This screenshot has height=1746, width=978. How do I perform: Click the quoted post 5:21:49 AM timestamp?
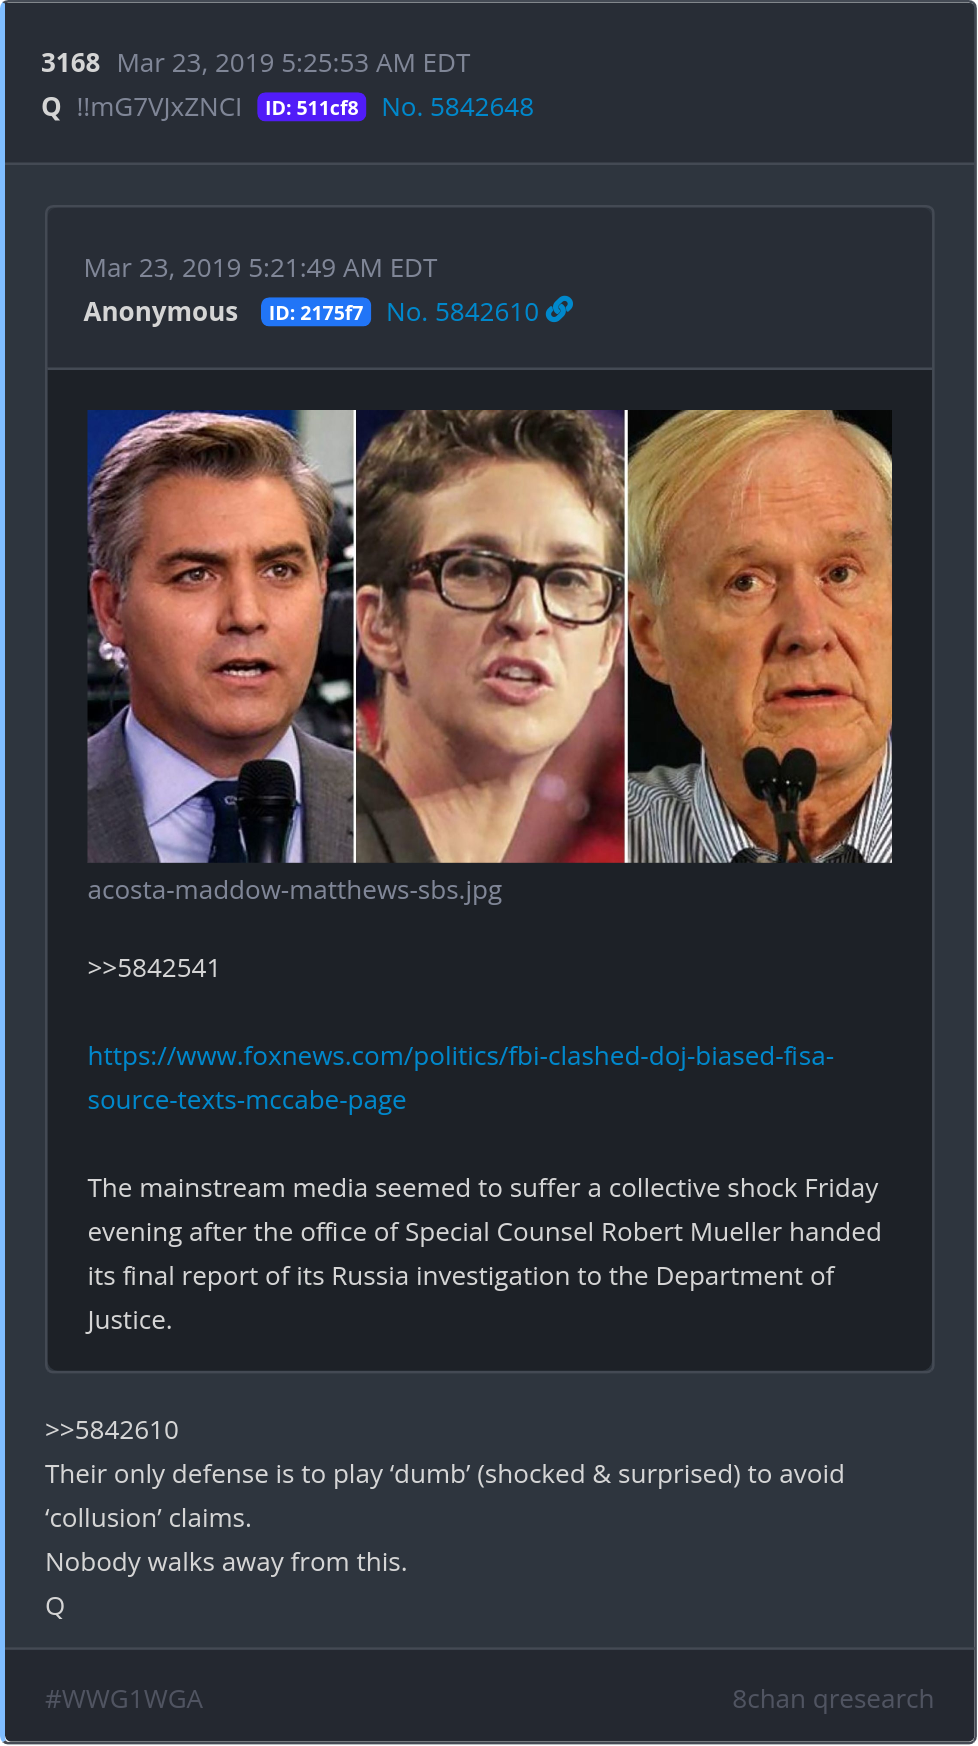pos(261,268)
